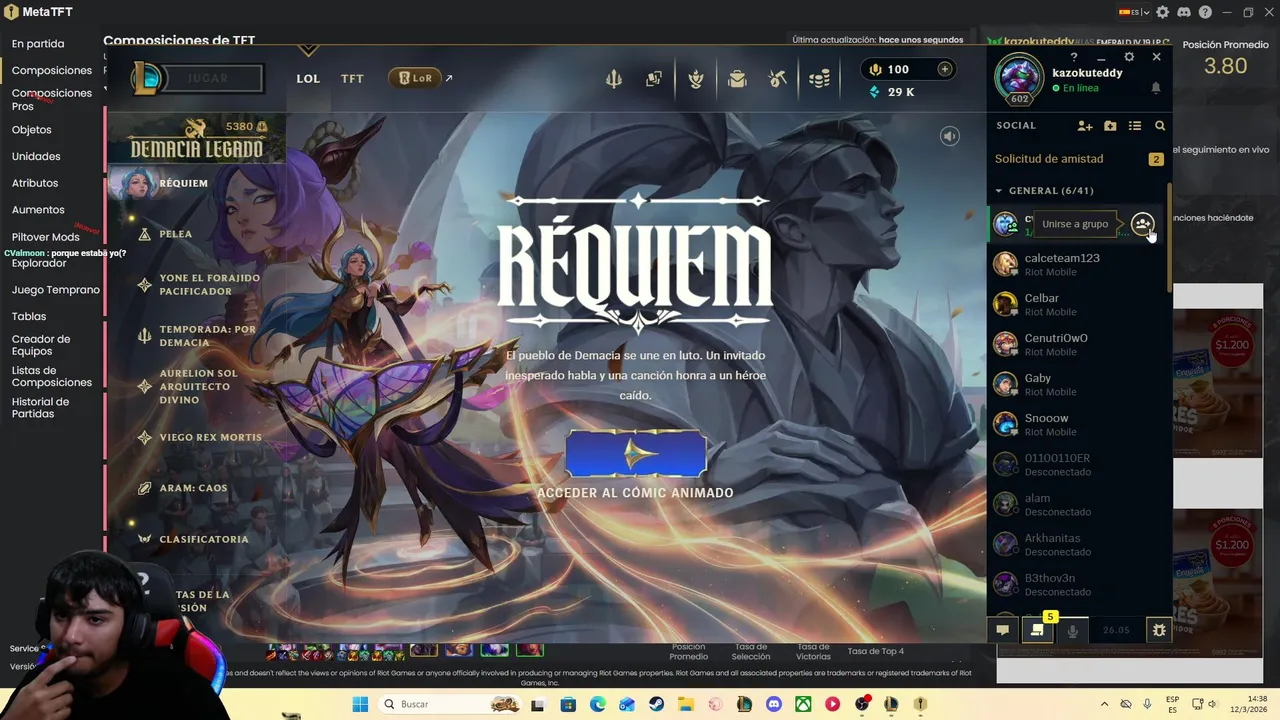Screen dimensions: 1280x720
Task: Switch to the LOL tab
Action: [308, 78]
